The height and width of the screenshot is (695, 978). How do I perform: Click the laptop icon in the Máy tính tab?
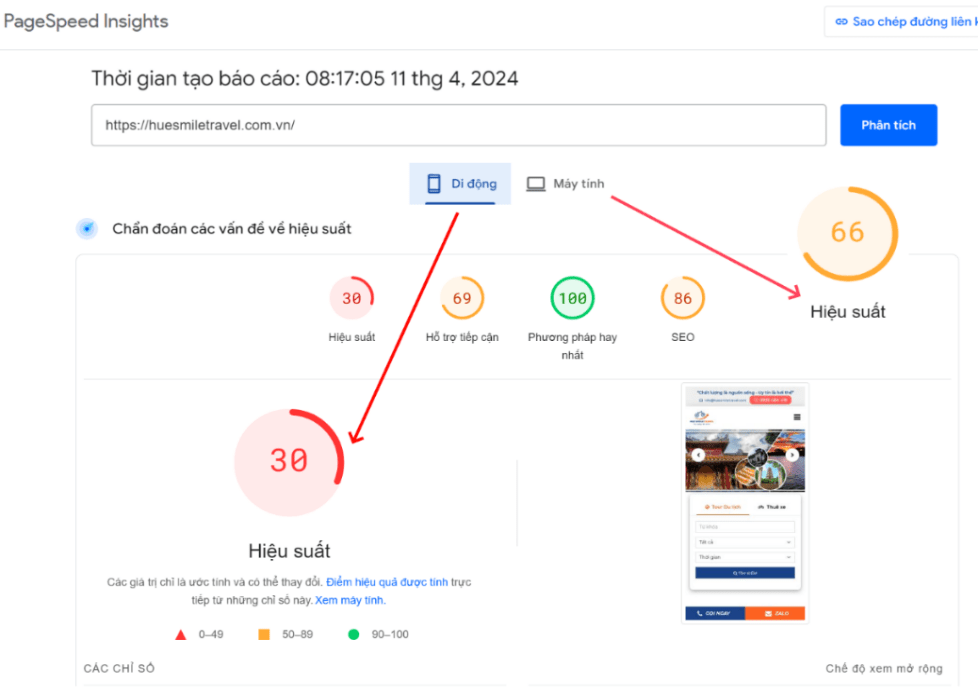(536, 184)
